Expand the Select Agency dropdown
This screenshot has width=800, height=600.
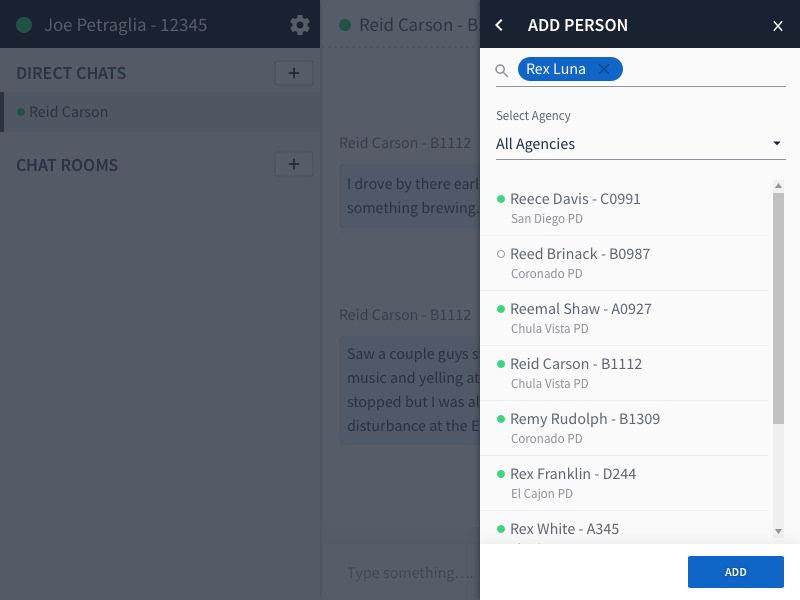click(640, 144)
